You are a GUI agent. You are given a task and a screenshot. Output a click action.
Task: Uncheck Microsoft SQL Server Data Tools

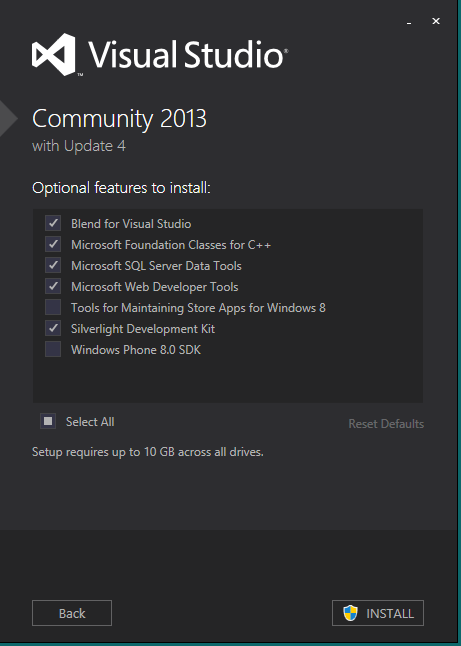tap(53, 265)
